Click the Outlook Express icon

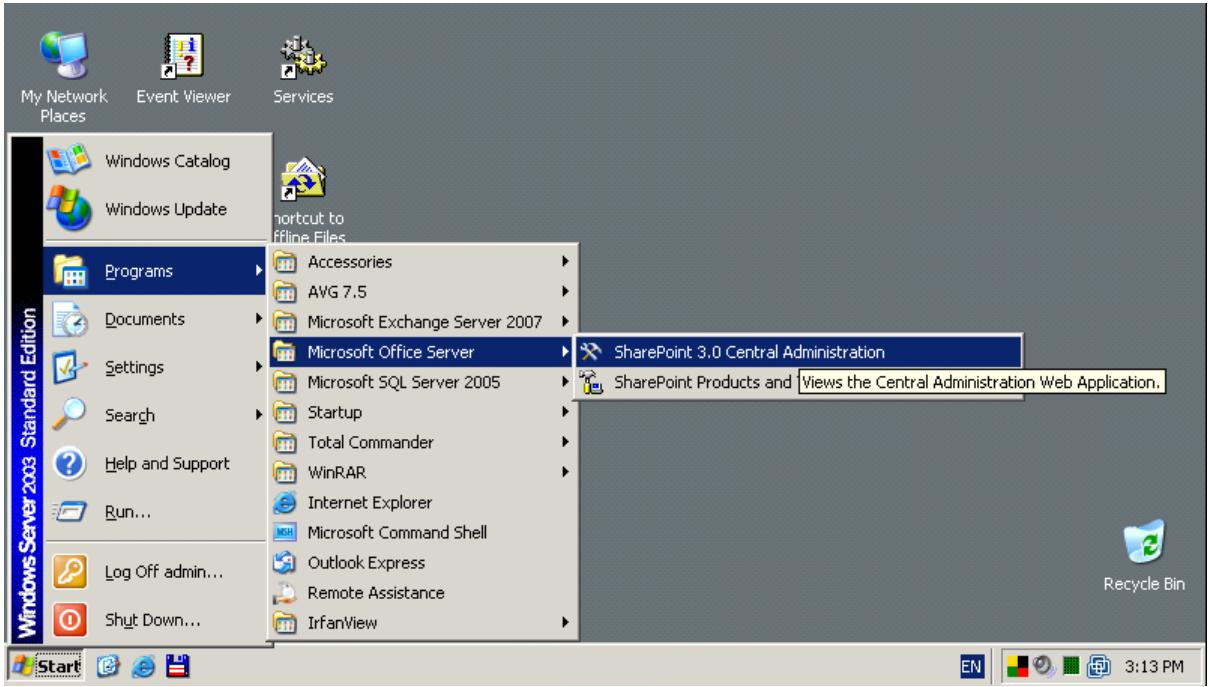click(x=285, y=563)
